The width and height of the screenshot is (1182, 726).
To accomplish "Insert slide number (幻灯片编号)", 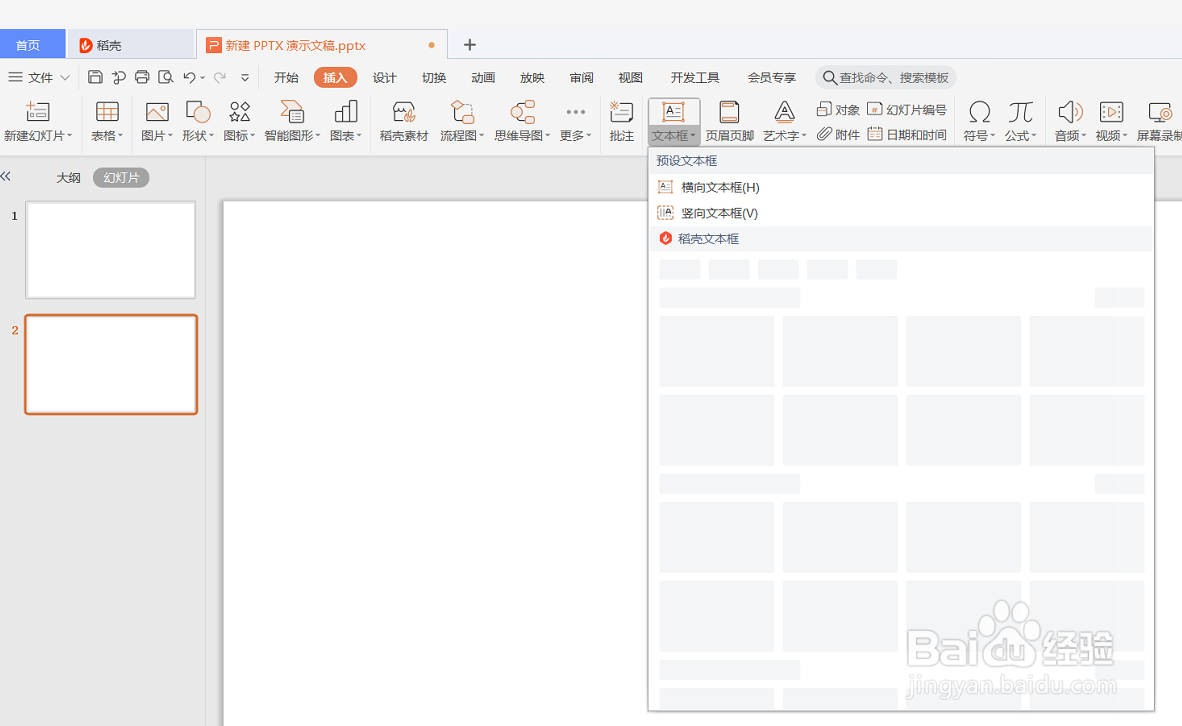I will coord(907,109).
